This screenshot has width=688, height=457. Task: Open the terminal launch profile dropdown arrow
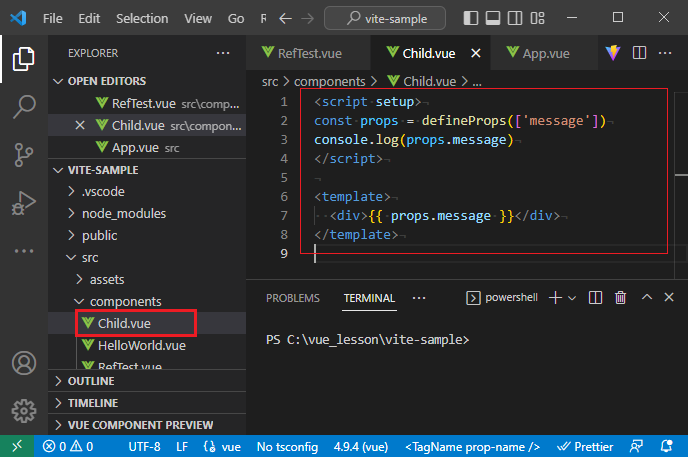click(x=572, y=298)
